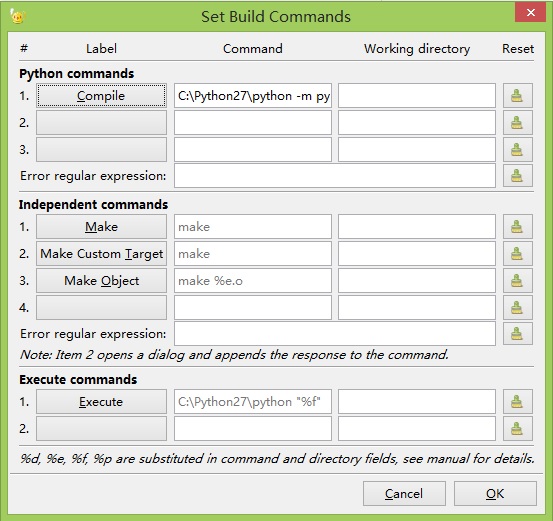Click the Make Object label button
This screenshot has width=553, height=521.
pyautogui.click(x=101, y=280)
